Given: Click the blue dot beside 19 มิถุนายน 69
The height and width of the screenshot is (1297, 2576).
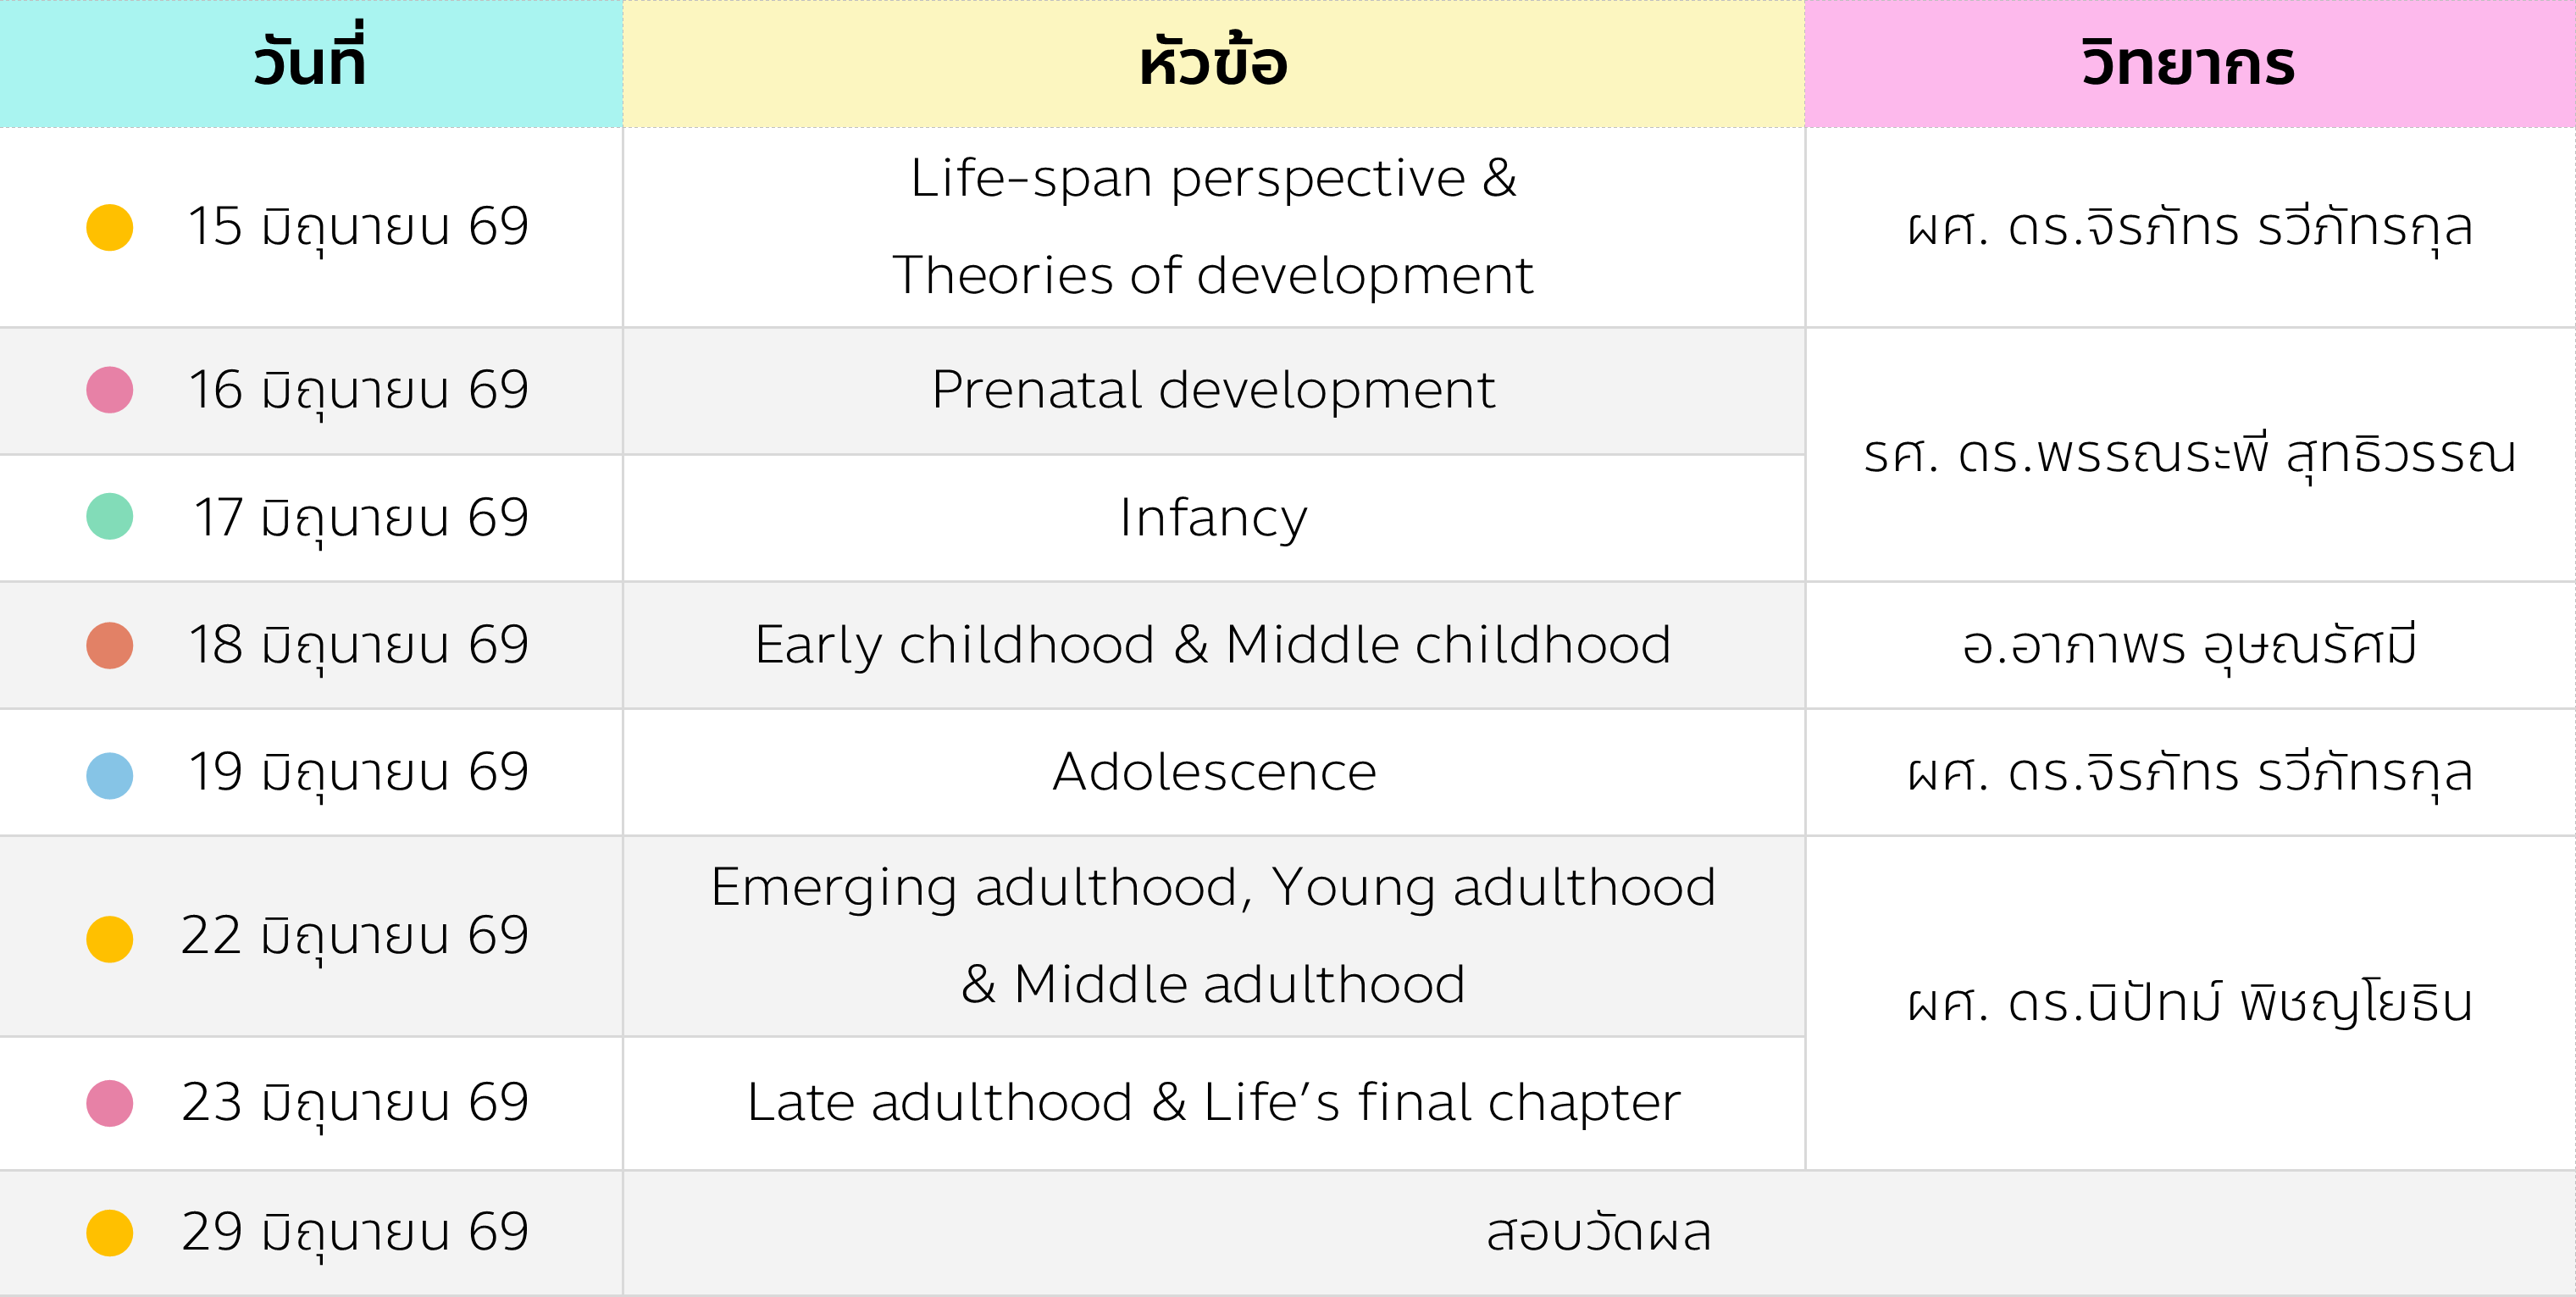Looking at the screenshot, I should pyautogui.click(x=110, y=775).
